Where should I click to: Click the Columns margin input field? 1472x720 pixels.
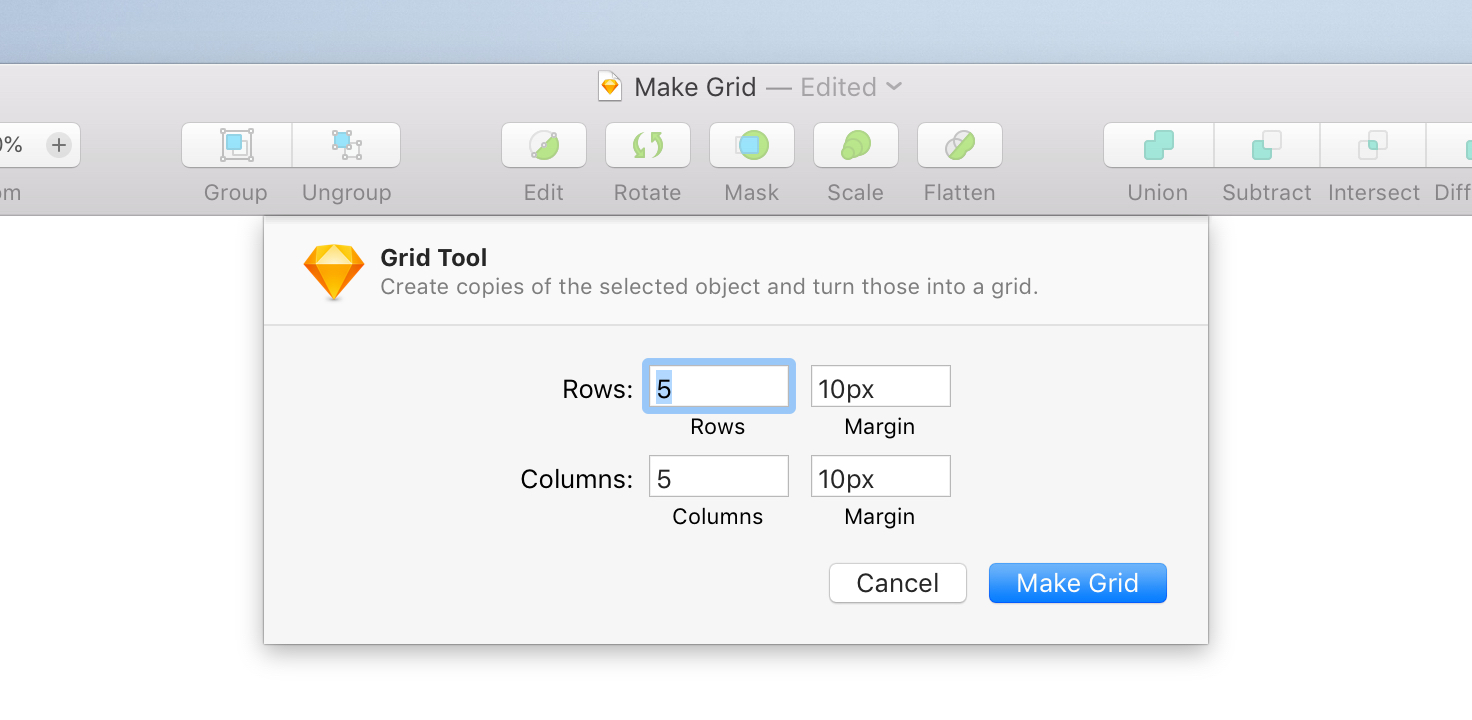pos(880,476)
